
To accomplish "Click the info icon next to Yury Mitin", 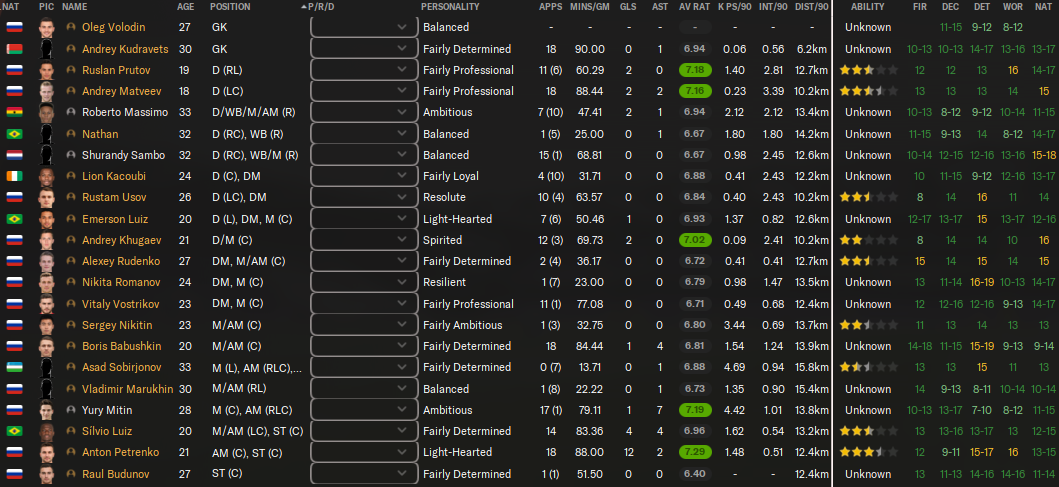I will (x=71, y=411).
